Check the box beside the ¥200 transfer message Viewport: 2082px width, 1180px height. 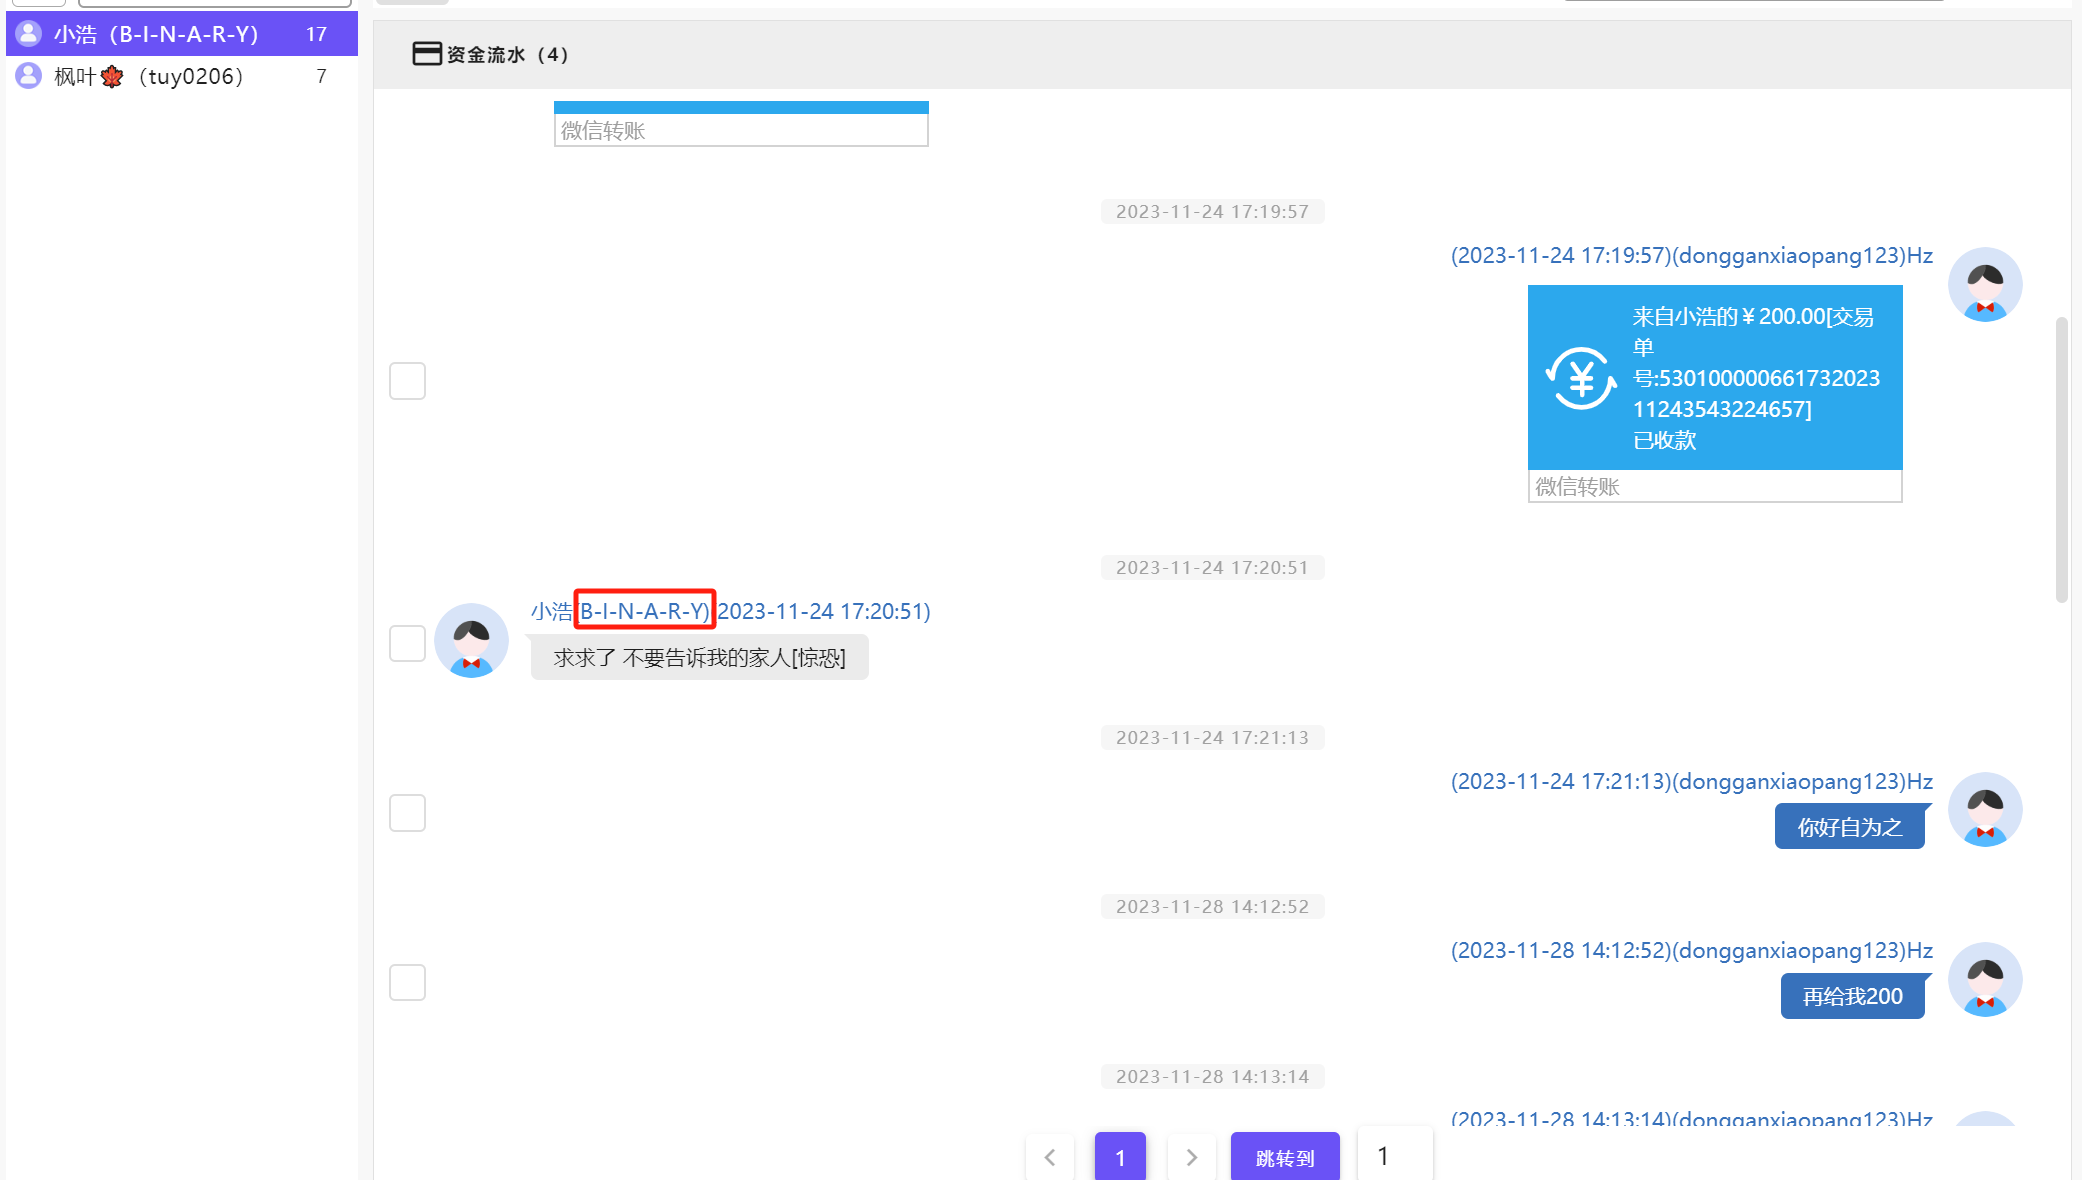point(407,381)
